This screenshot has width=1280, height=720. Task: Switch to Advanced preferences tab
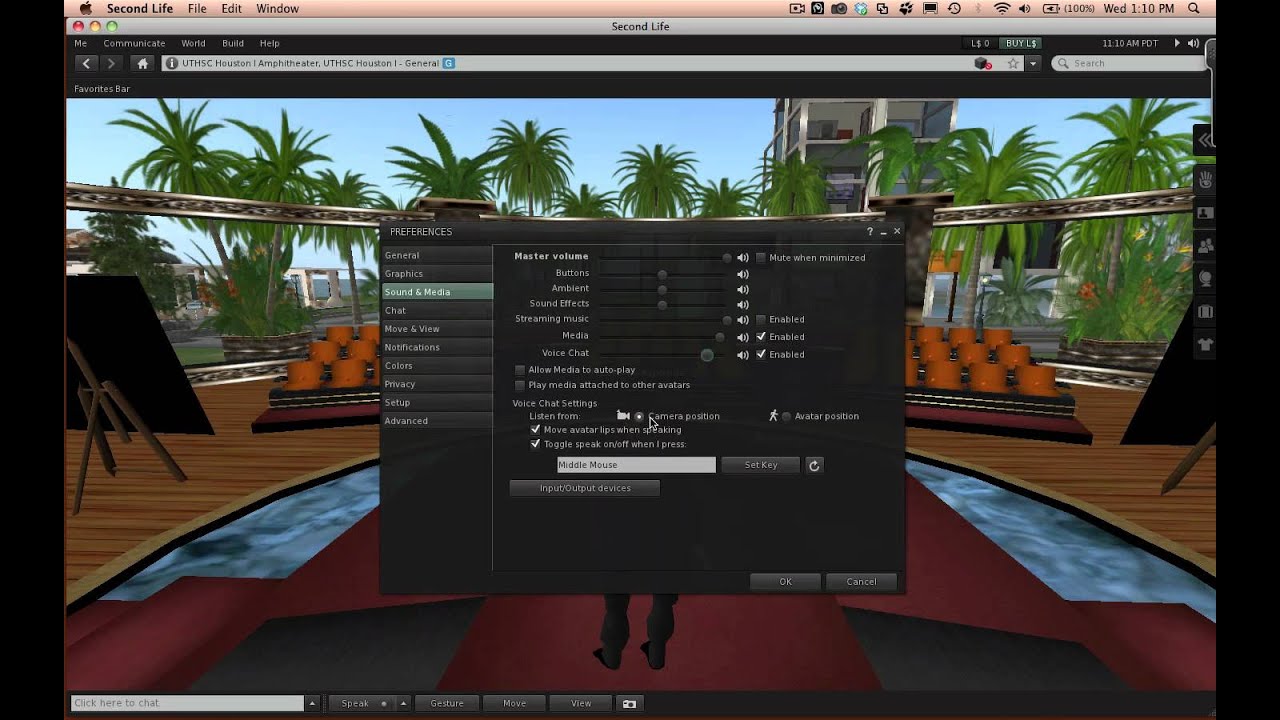437,421
